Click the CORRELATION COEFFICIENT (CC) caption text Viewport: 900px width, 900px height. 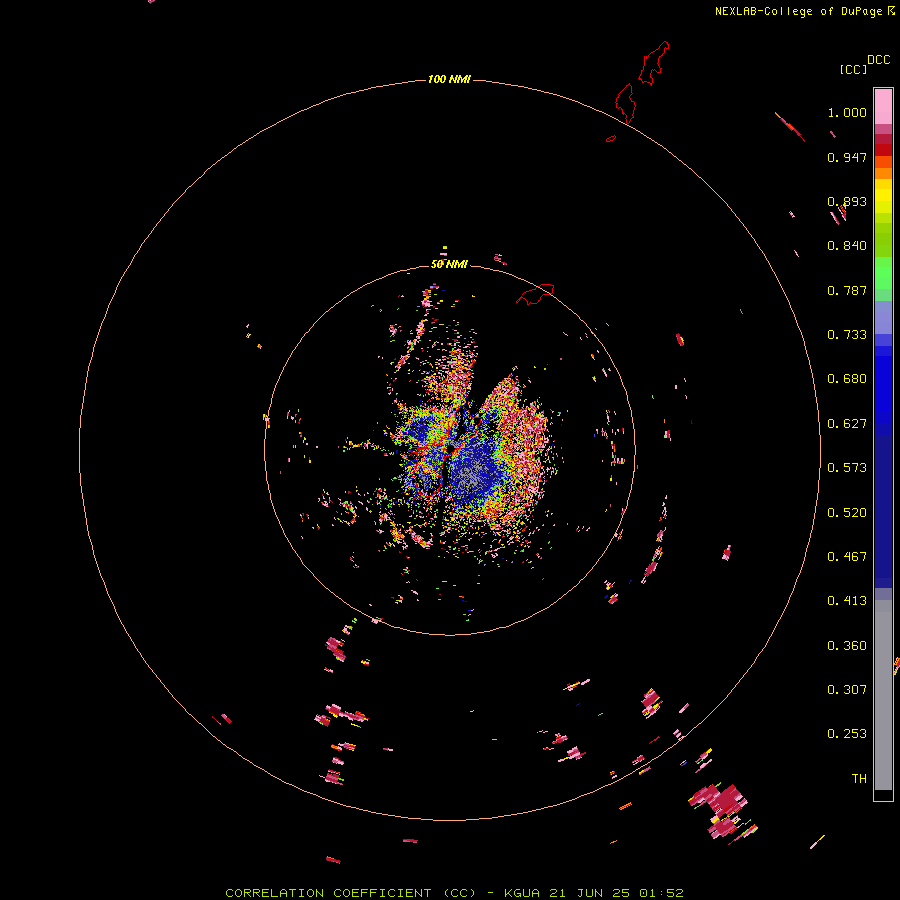click(350, 893)
